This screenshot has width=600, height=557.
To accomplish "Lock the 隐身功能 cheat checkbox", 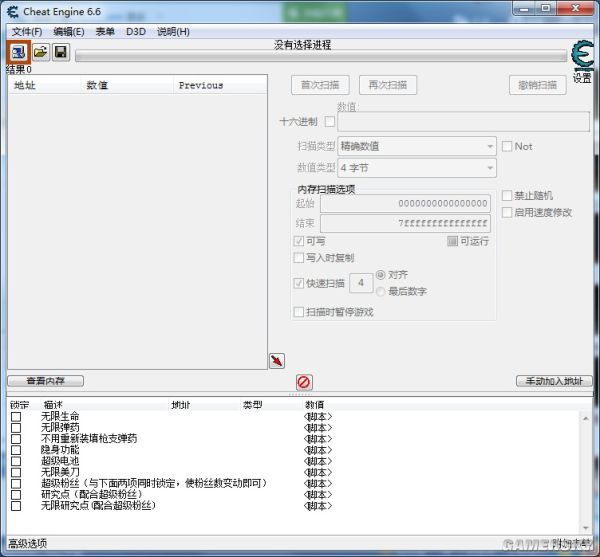I will pyautogui.click(x=16, y=450).
